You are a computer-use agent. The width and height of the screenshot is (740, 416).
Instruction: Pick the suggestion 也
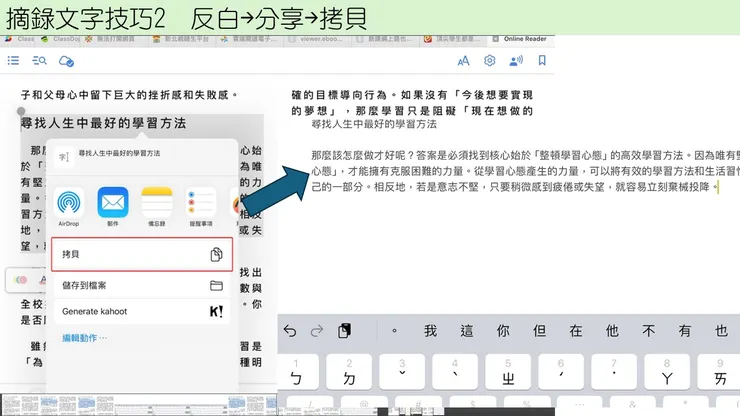pyautogui.click(x=721, y=331)
